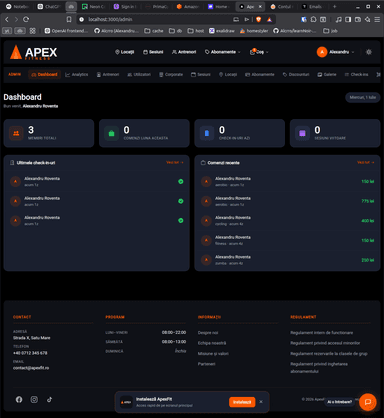Toggle the light/dark theme sun icon

(369, 52)
